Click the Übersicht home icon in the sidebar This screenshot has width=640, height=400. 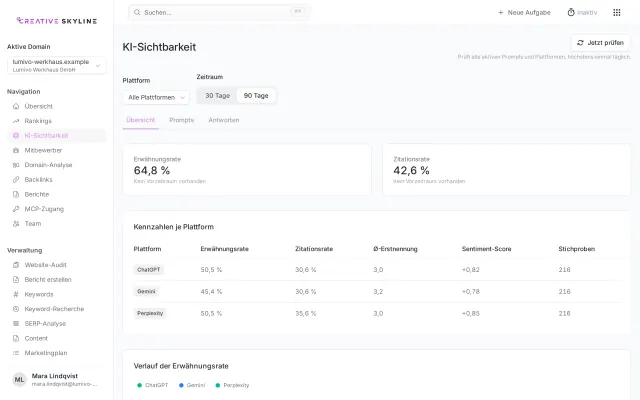pos(16,106)
